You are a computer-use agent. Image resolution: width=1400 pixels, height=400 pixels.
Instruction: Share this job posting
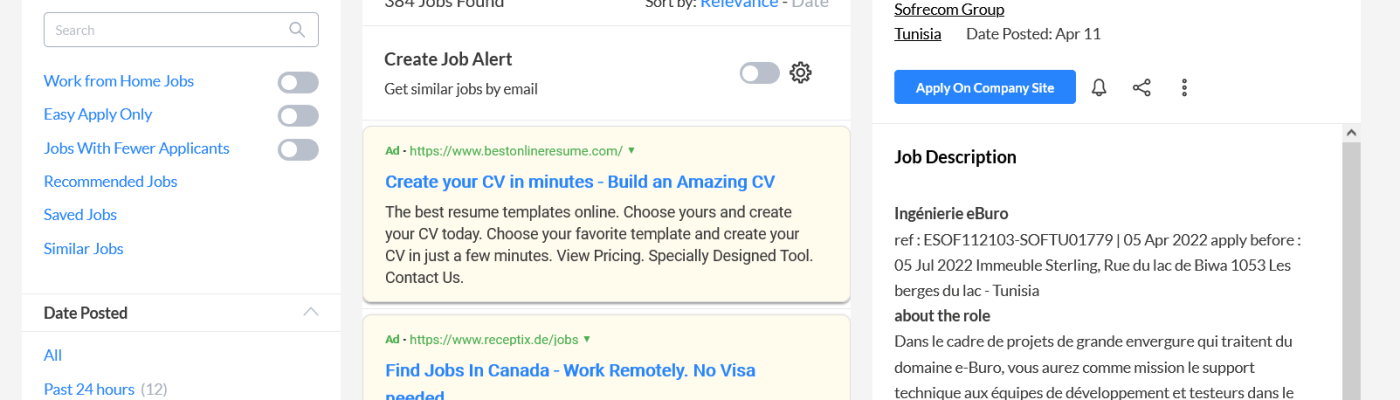tap(1141, 88)
